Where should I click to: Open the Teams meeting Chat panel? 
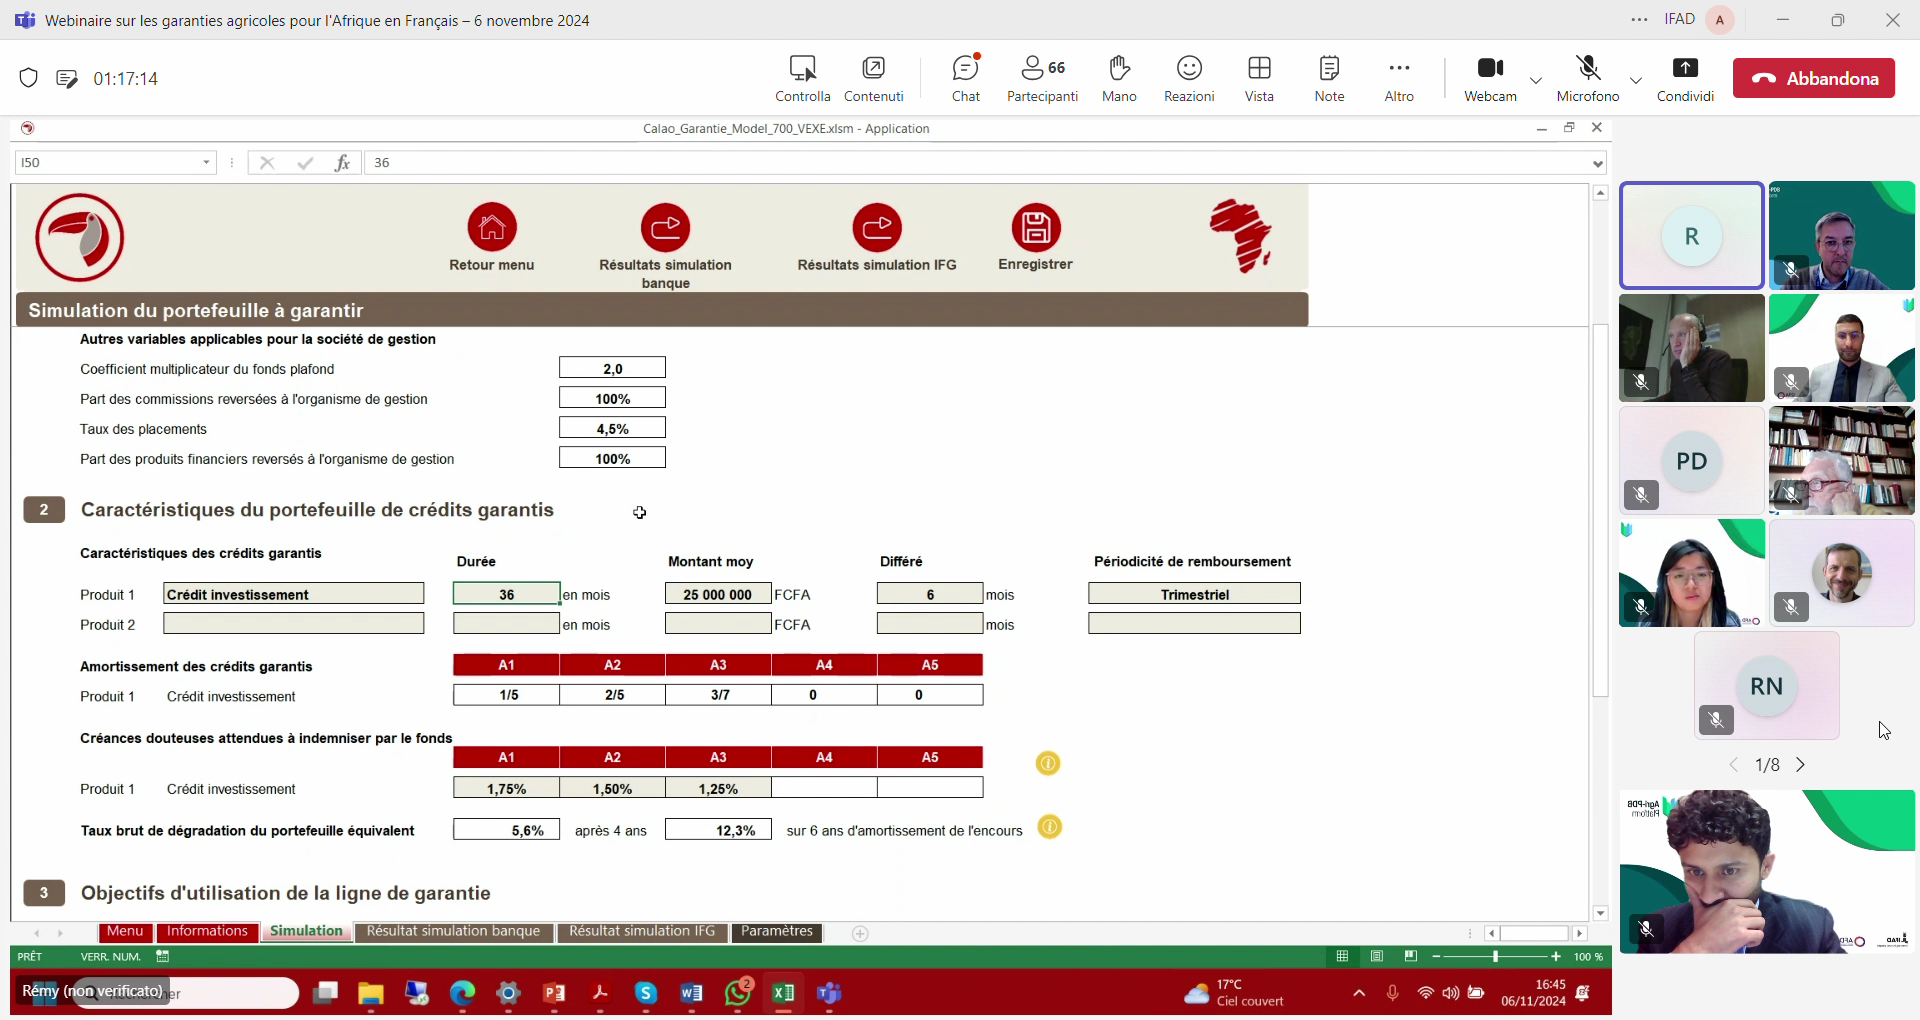click(x=966, y=79)
